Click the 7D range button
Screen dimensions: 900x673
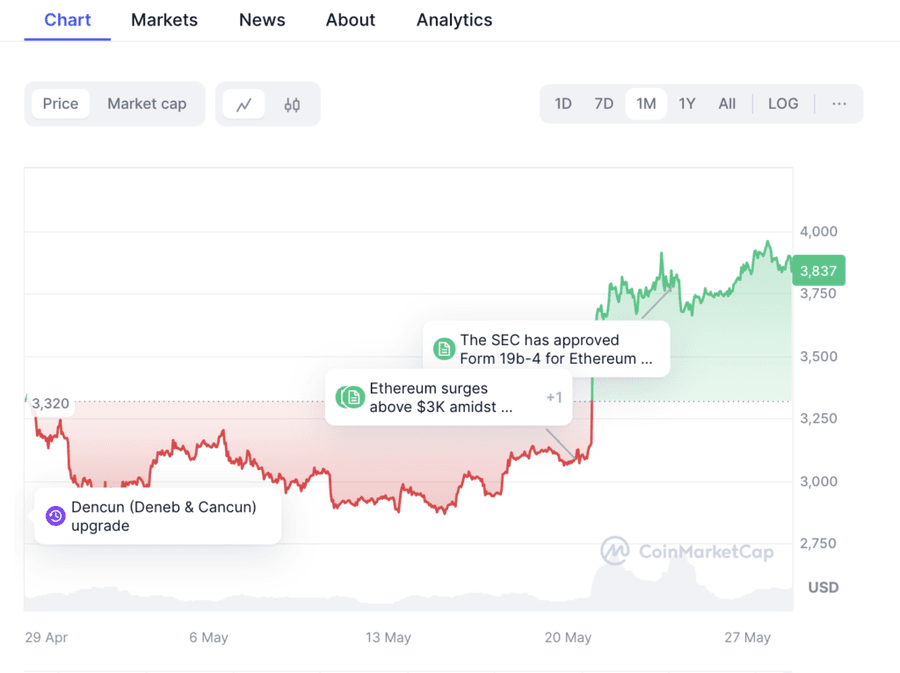[x=603, y=103]
